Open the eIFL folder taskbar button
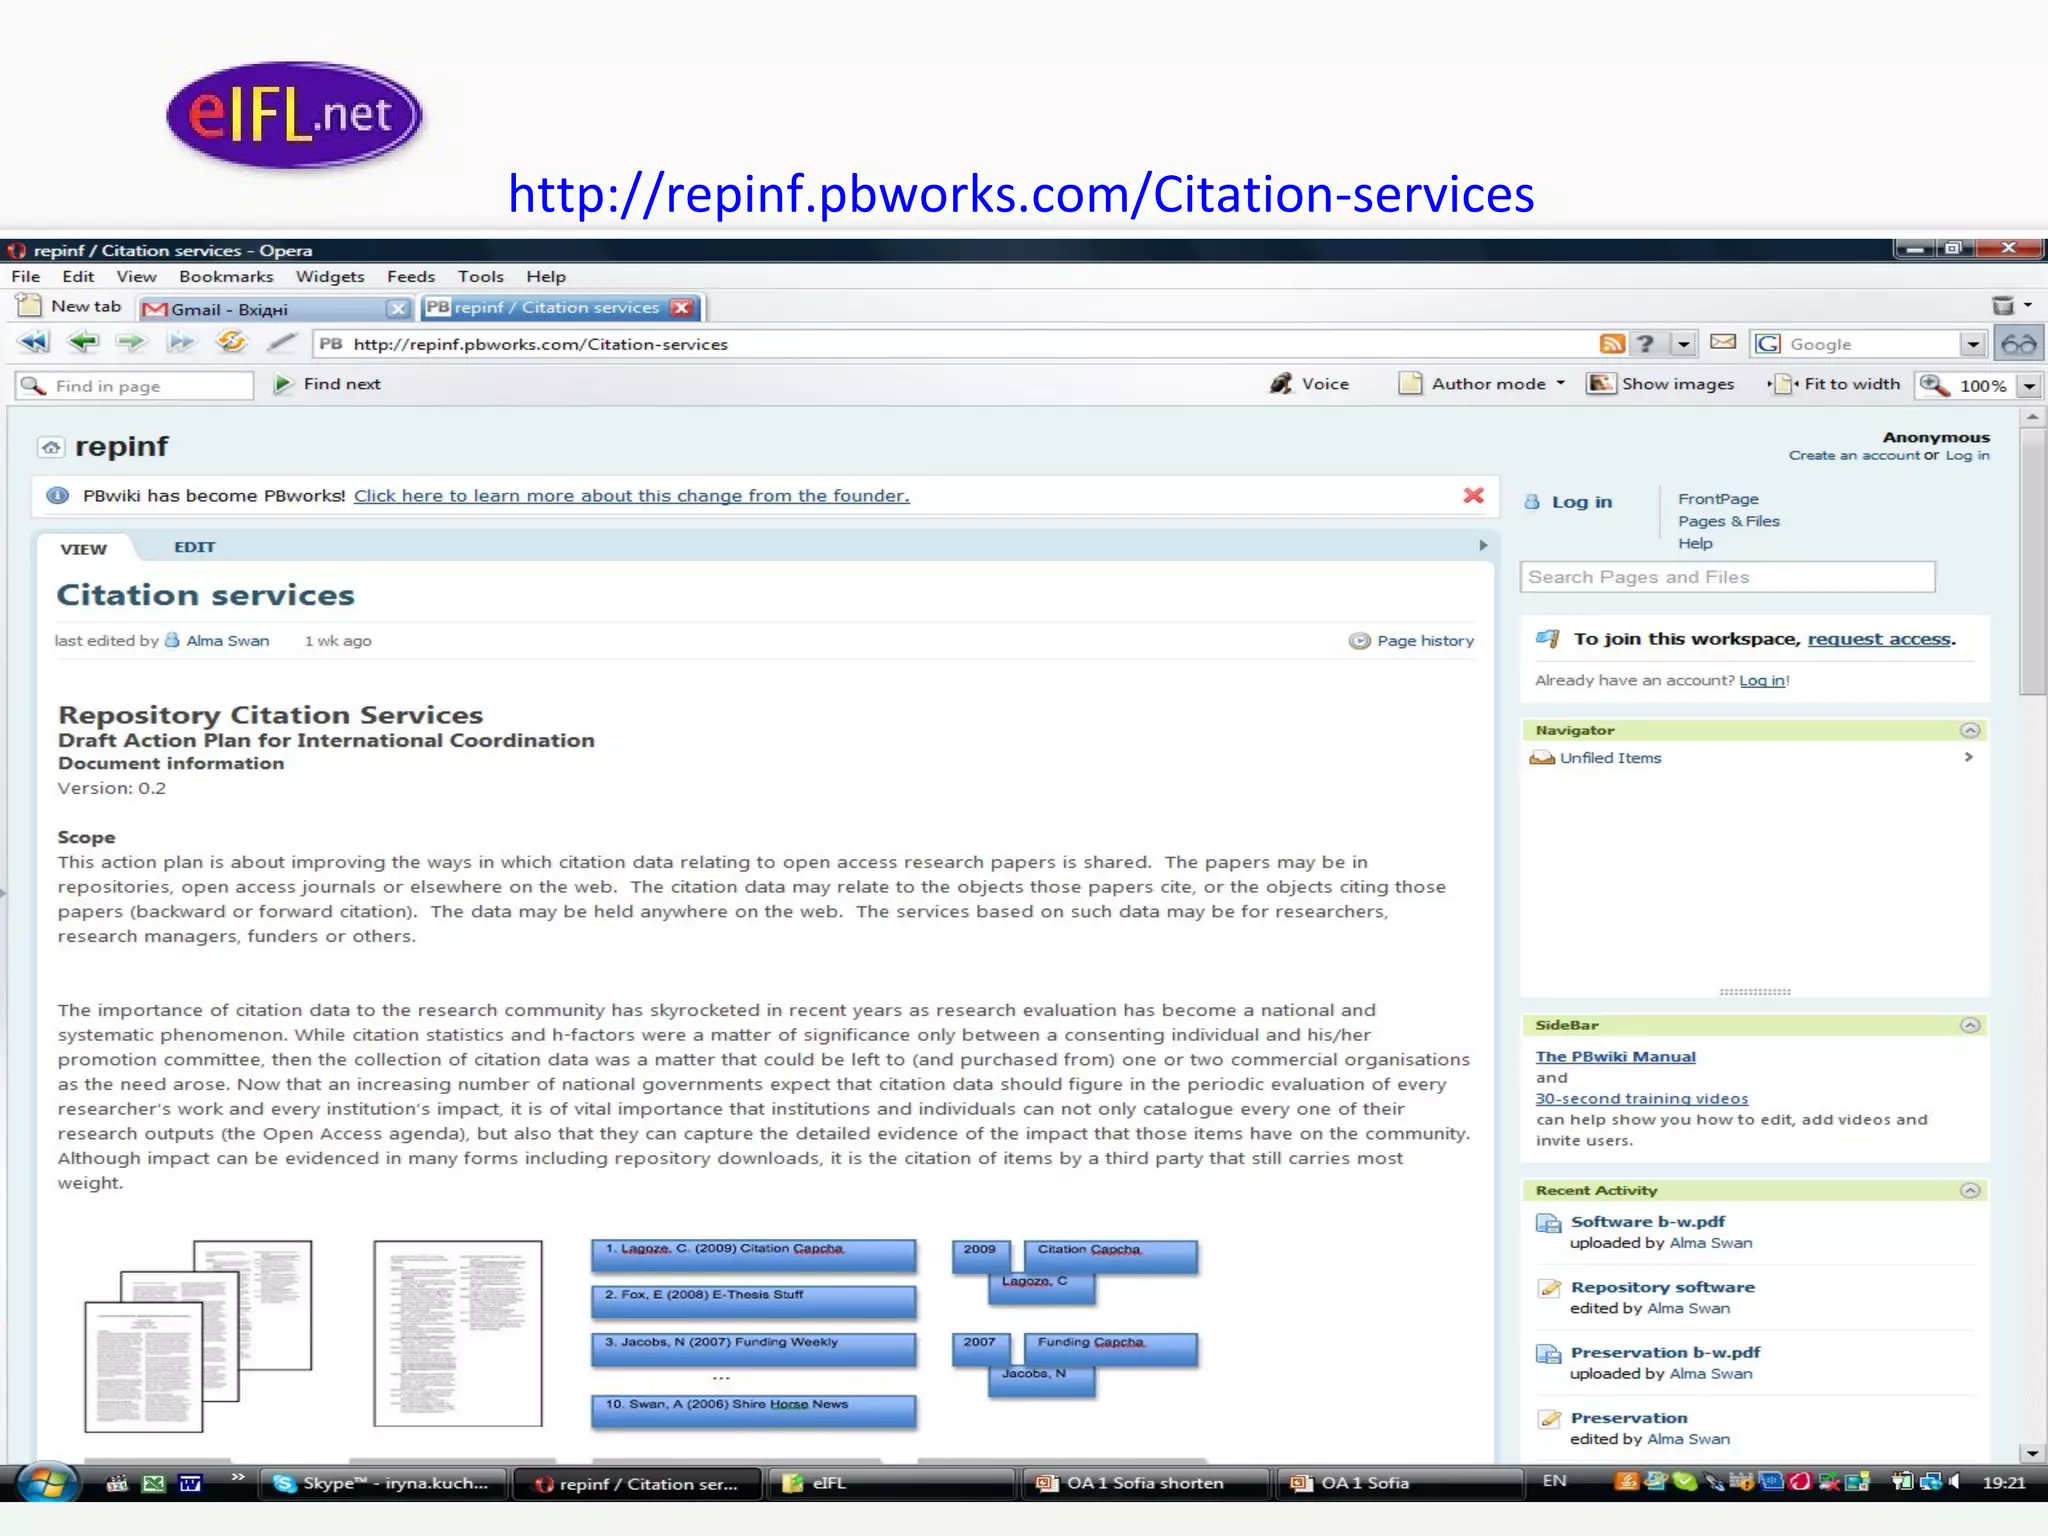The width and height of the screenshot is (2048, 1536). 892,1484
